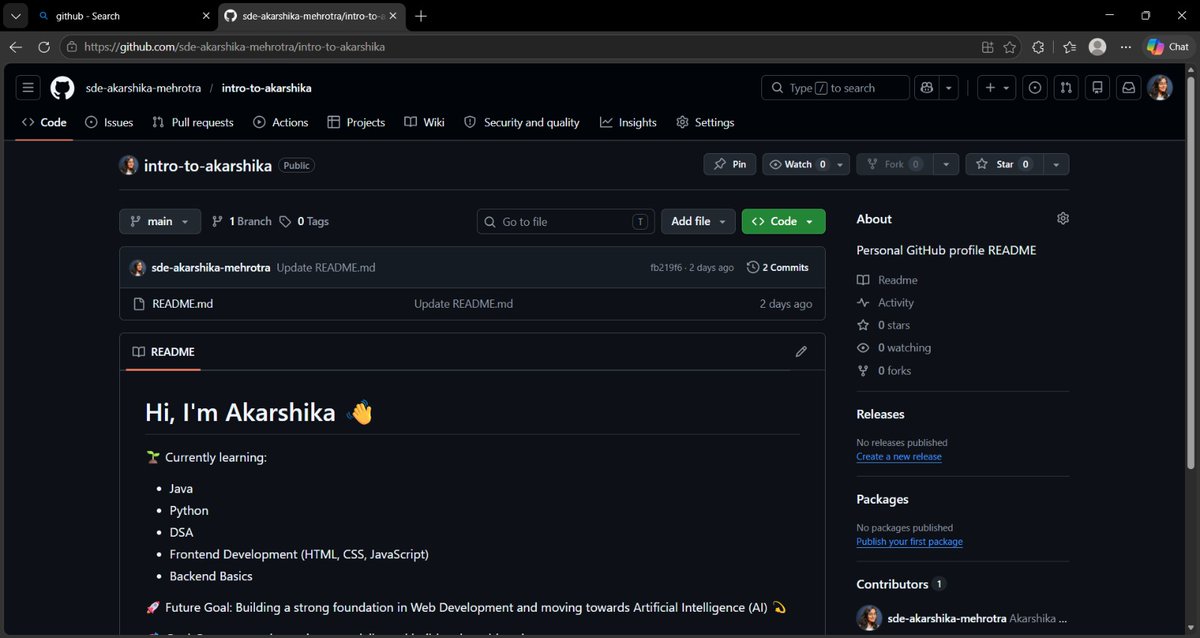Expand the Star lists dropdown arrow
The height and width of the screenshot is (638, 1200).
1055,164
